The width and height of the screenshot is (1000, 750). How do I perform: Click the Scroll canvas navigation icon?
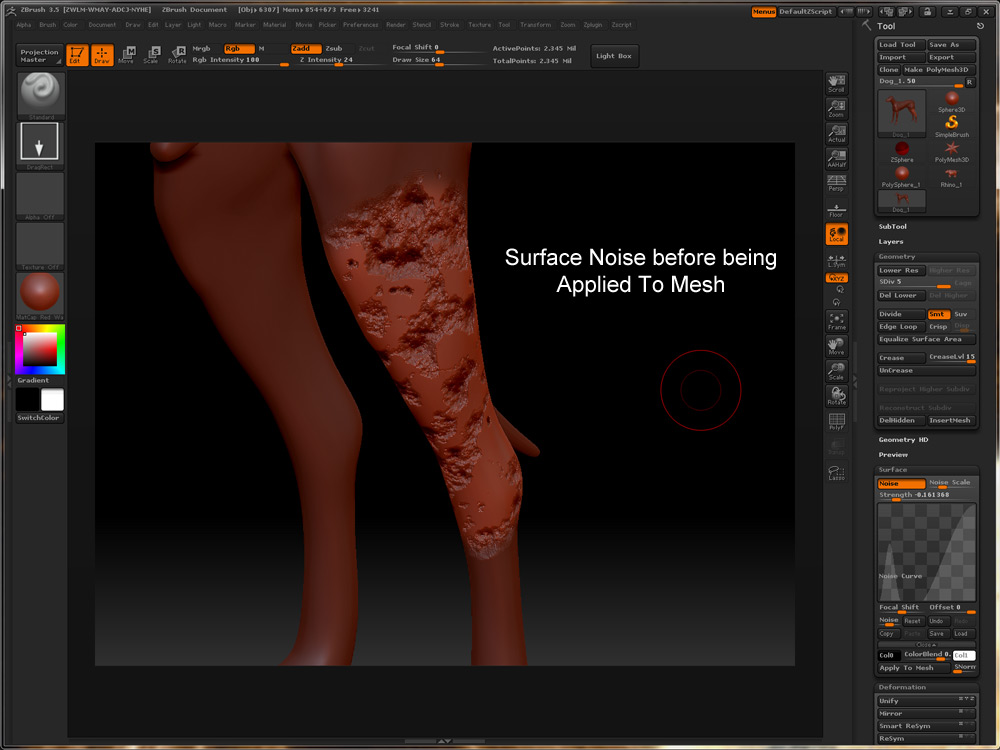tap(836, 83)
